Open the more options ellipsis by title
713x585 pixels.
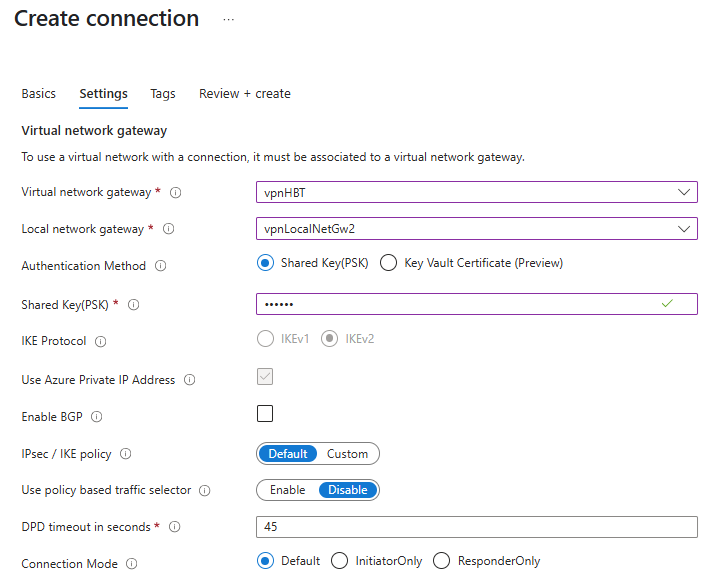[x=229, y=19]
